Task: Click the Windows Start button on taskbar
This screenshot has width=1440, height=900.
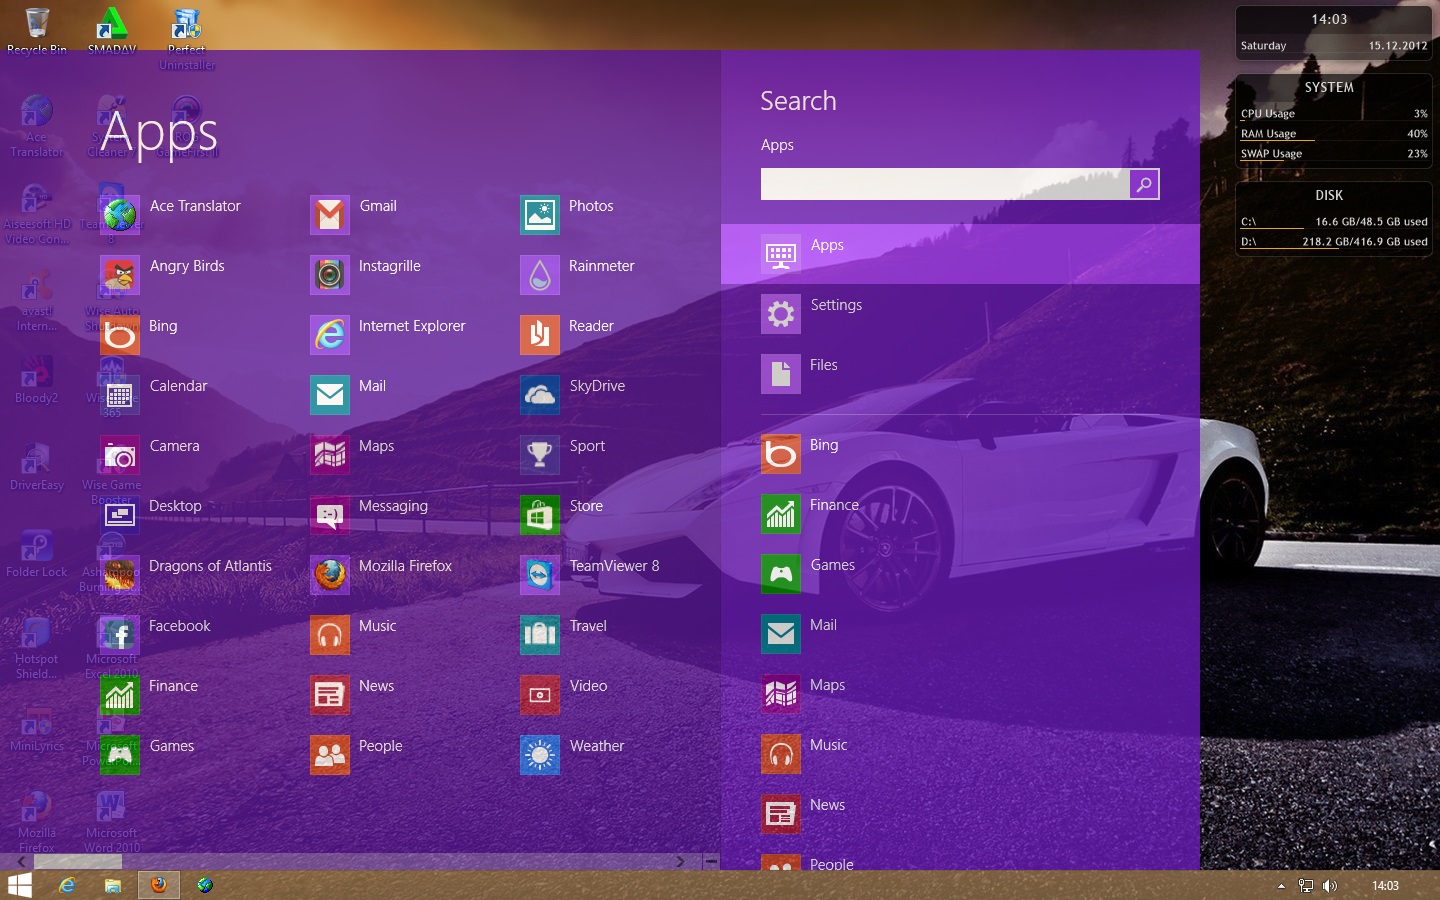Action: [x=20, y=885]
